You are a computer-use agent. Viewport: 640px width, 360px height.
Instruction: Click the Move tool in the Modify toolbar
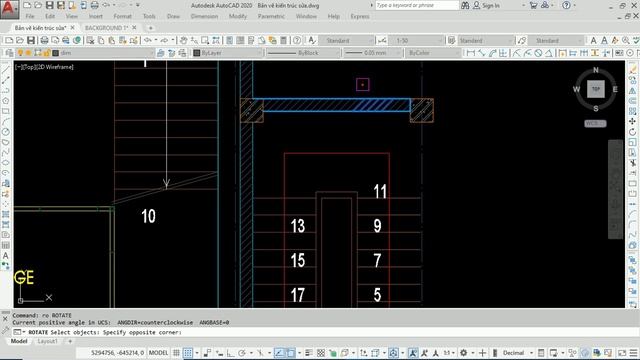pos(632,121)
